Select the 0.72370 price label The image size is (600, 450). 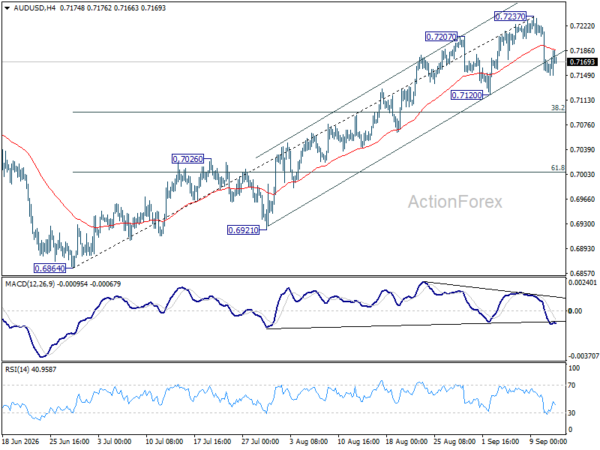510,16
